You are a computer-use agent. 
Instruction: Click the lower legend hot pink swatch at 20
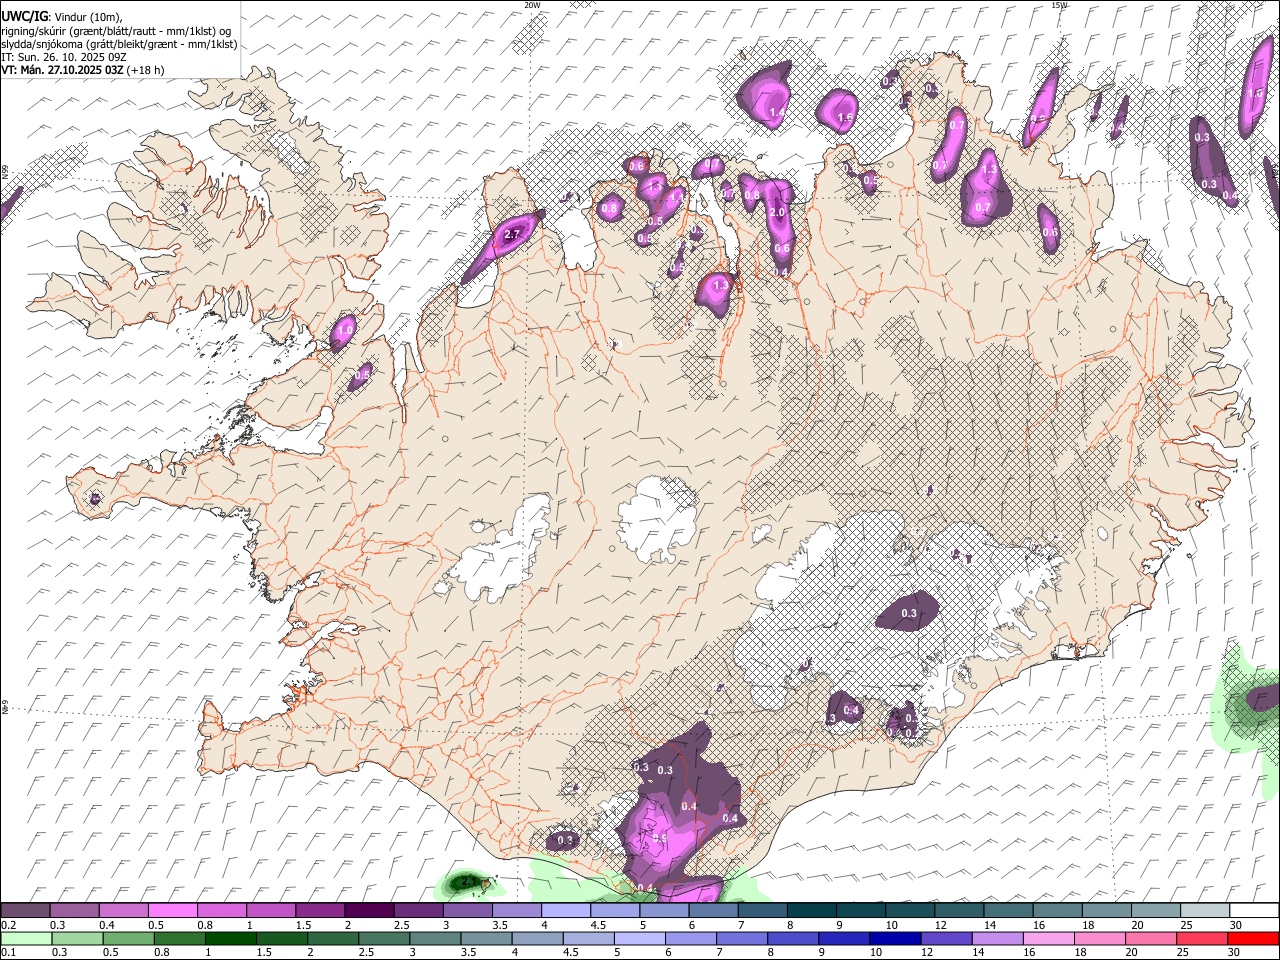[x=1150, y=938]
